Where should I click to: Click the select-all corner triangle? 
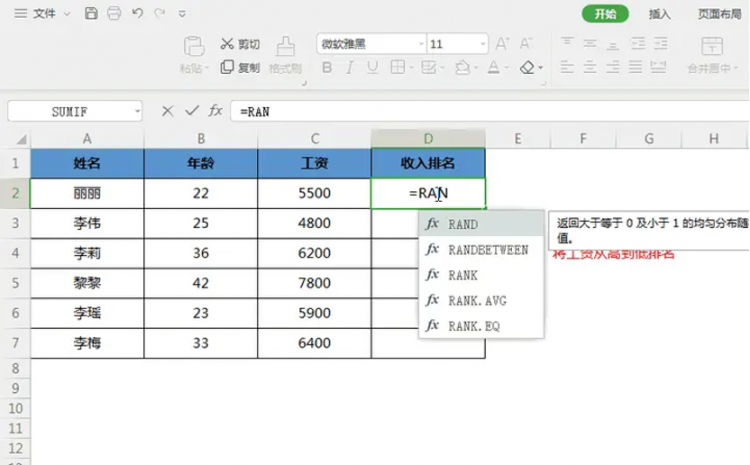[22, 140]
